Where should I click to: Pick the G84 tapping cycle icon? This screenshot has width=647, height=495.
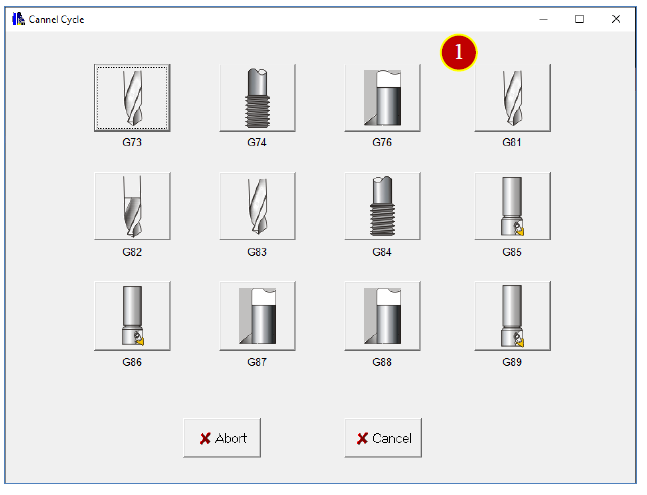pos(383,206)
